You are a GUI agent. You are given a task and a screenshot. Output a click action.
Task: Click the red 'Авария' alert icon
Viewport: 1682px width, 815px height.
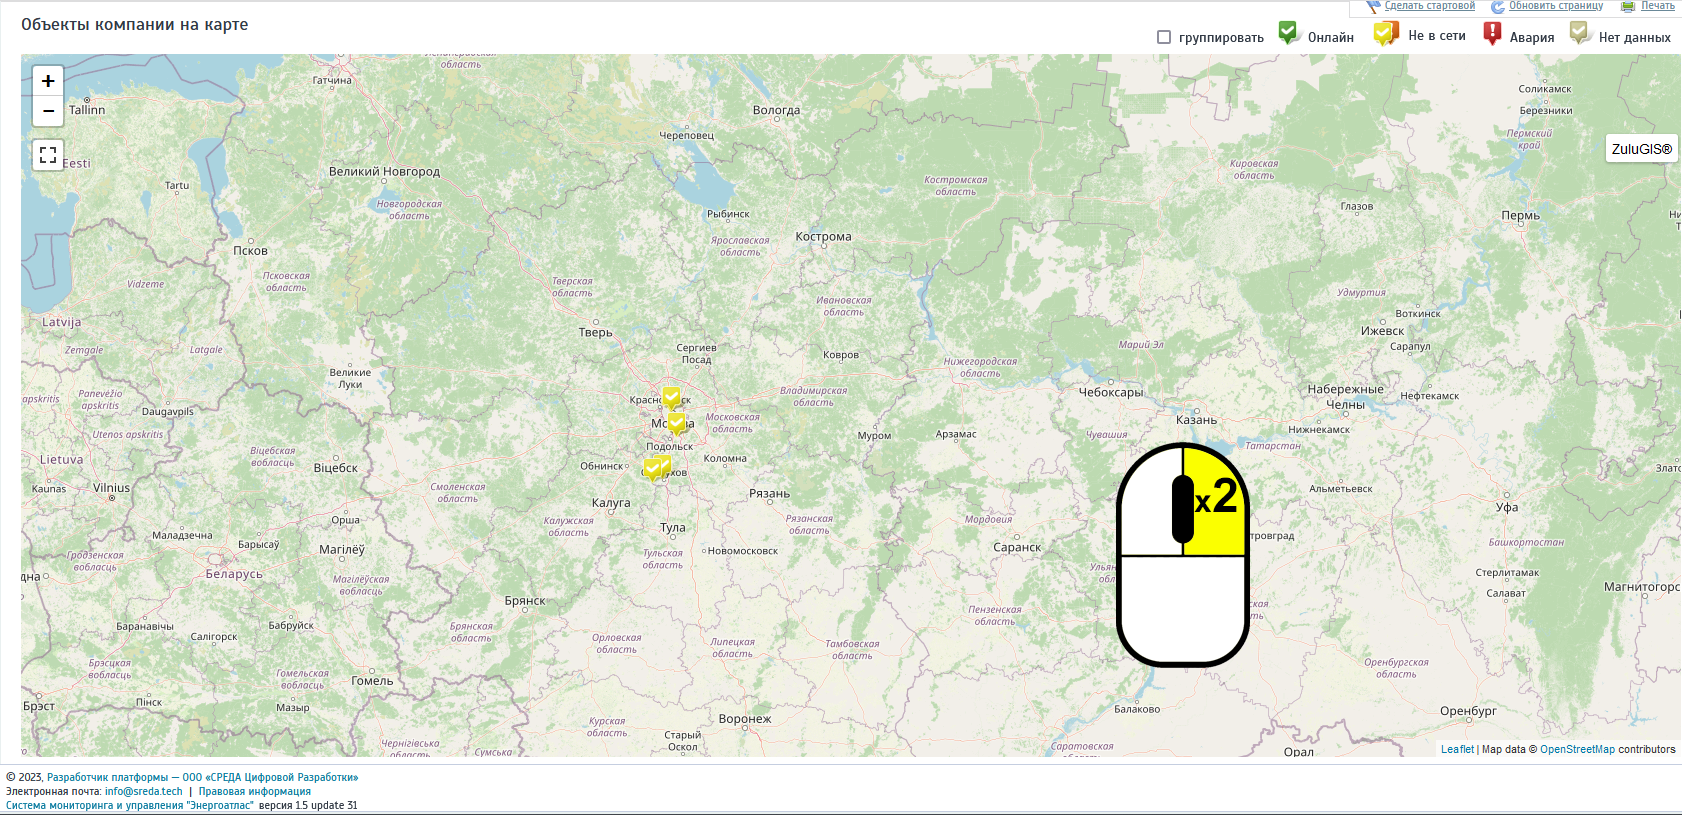click(x=1492, y=33)
